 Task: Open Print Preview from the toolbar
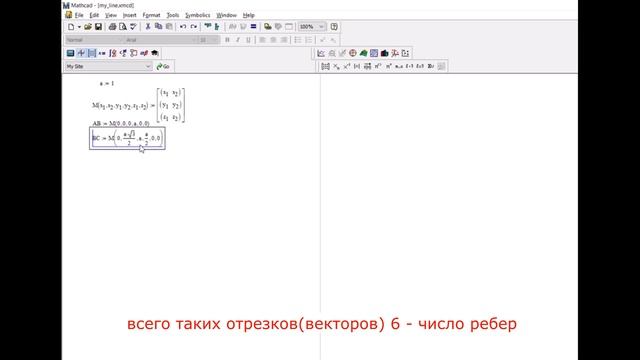[x=122, y=27]
